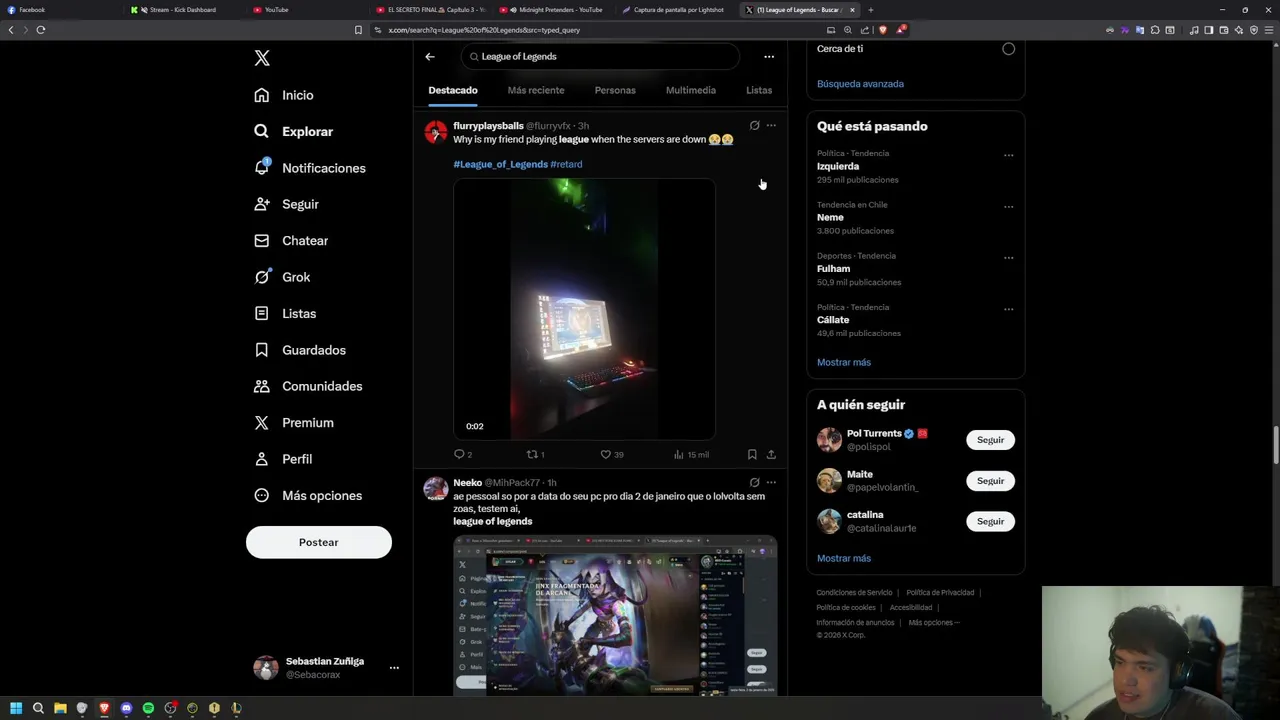
Task: Click the browser bookmark icon
Action: click(x=358, y=30)
